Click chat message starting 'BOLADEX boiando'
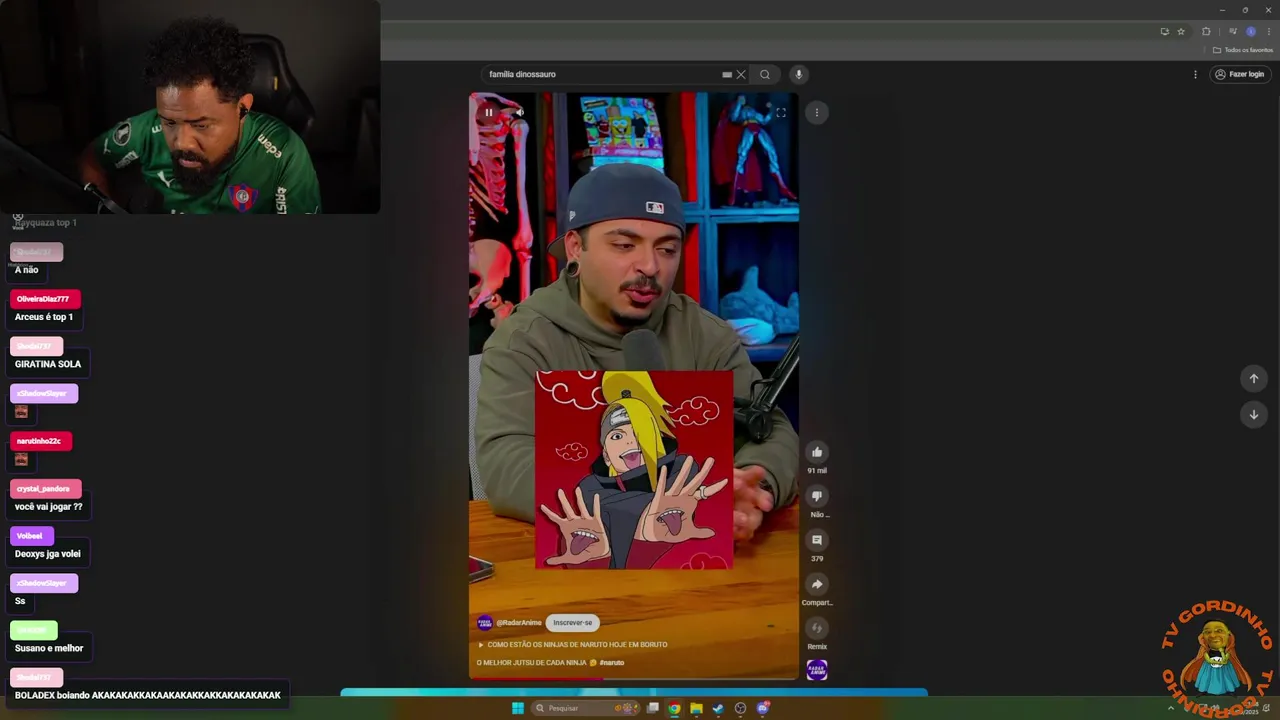The height and width of the screenshot is (720, 1280). 148,695
